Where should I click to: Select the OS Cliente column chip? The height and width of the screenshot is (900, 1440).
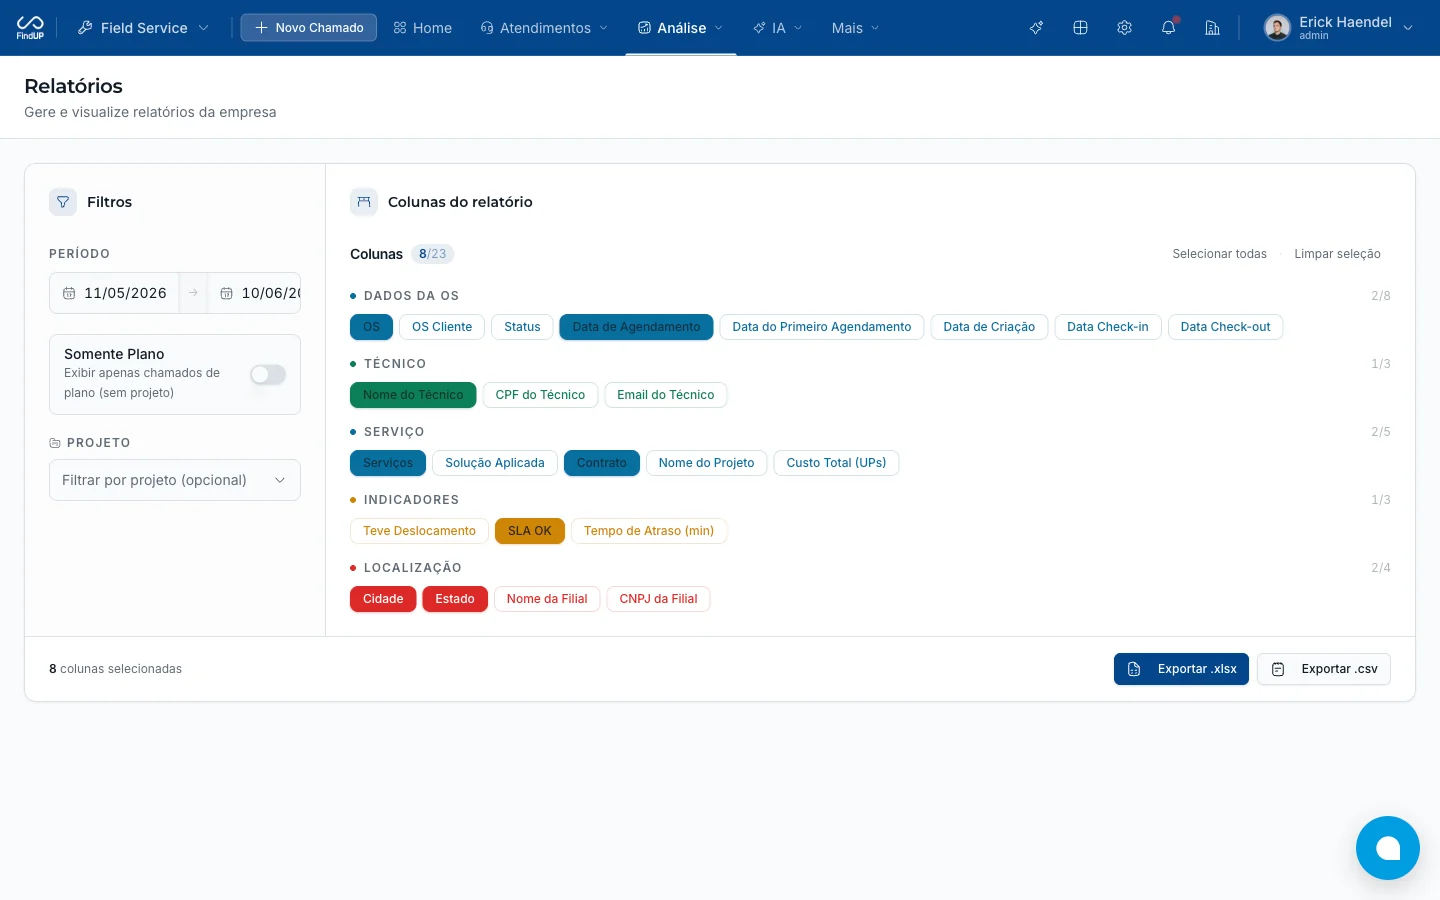[x=442, y=327]
